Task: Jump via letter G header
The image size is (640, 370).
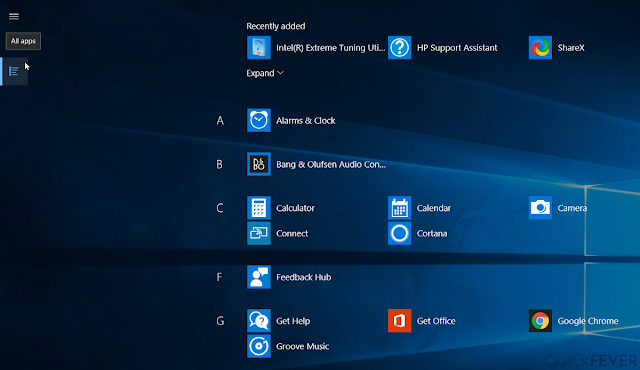Action: tap(220, 321)
